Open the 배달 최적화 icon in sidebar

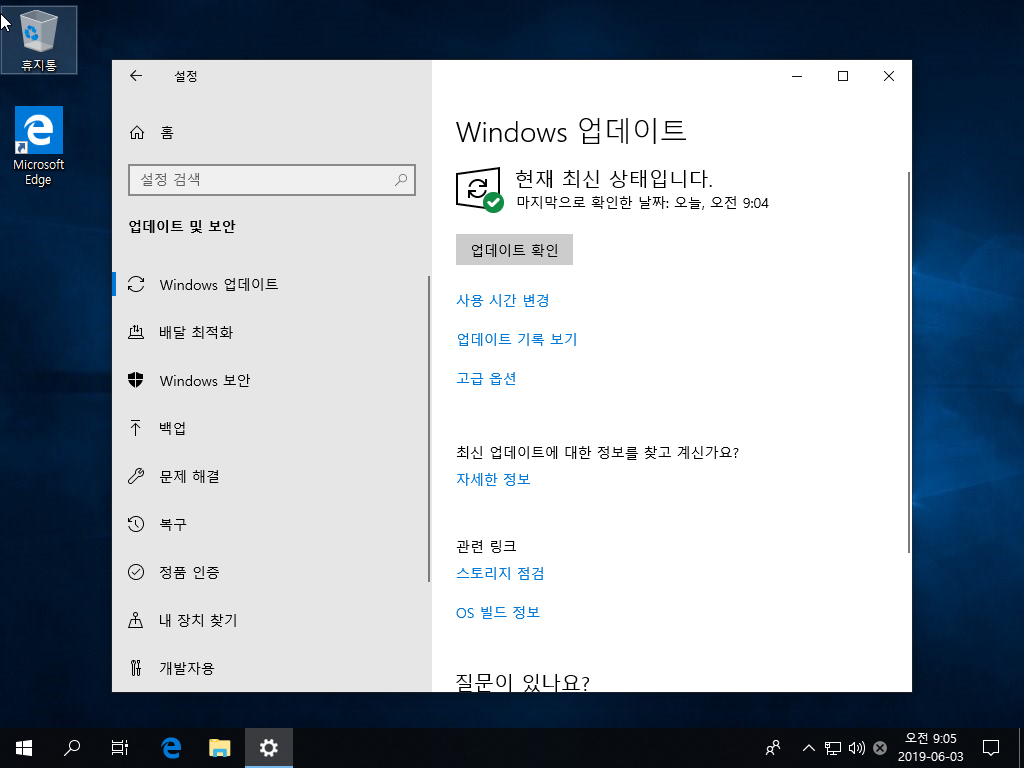[136, 332]
